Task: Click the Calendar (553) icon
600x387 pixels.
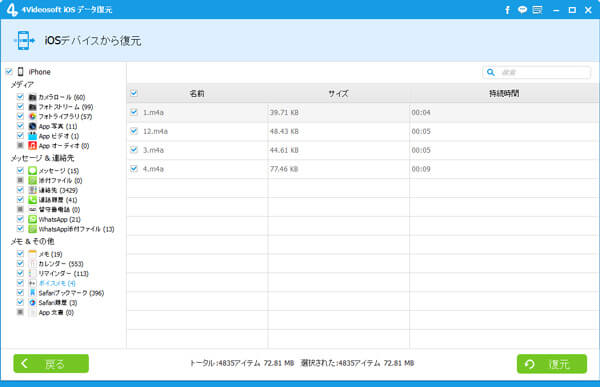Action: pos(33,264)
